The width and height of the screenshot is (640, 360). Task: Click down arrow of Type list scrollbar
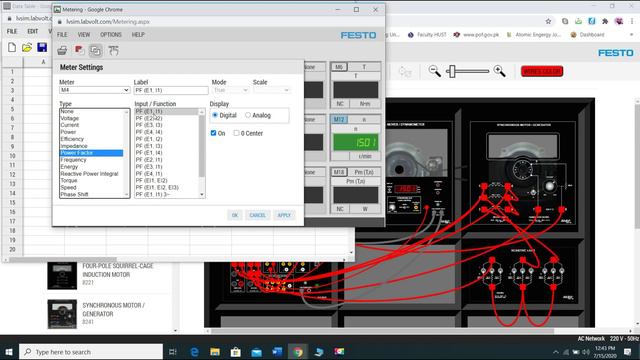[126, 195]
